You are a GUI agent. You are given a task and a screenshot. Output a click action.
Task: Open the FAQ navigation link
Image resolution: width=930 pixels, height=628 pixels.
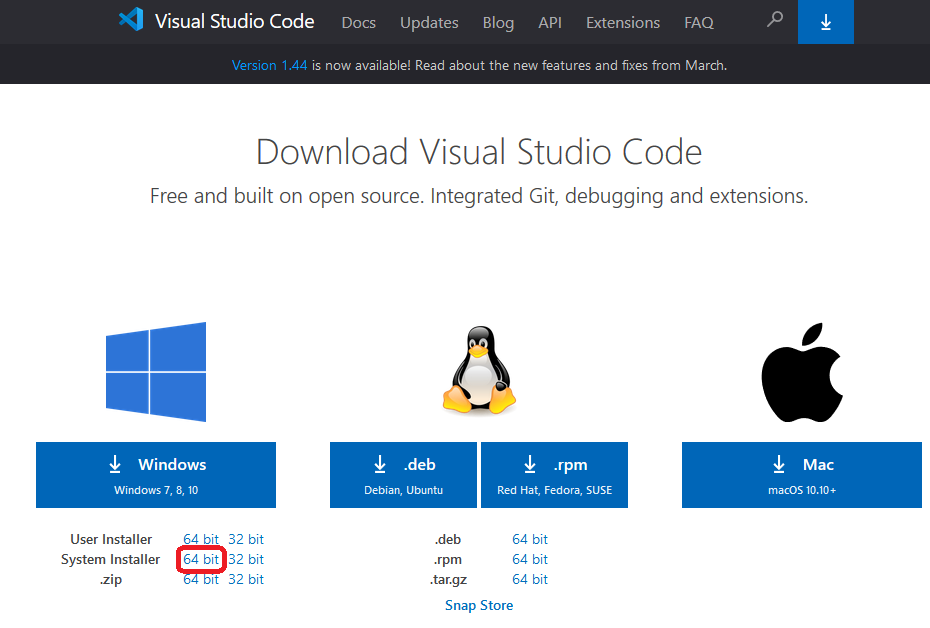(x=699, y=23)
